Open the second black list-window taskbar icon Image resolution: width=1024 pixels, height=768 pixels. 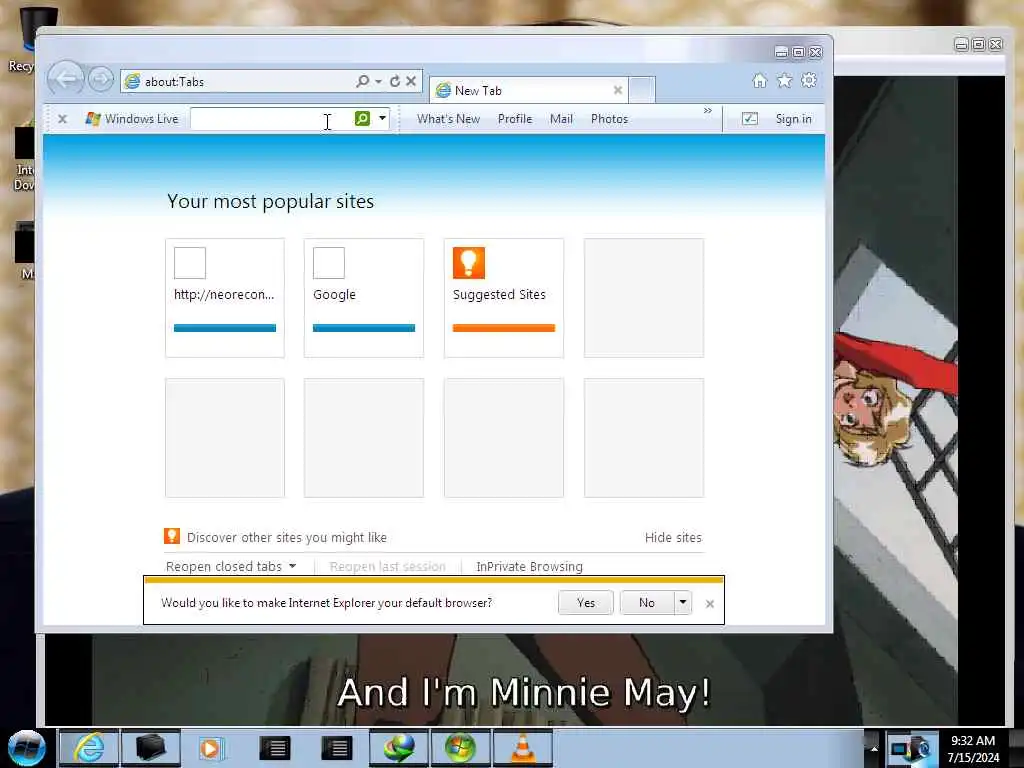tap(336, 748)
